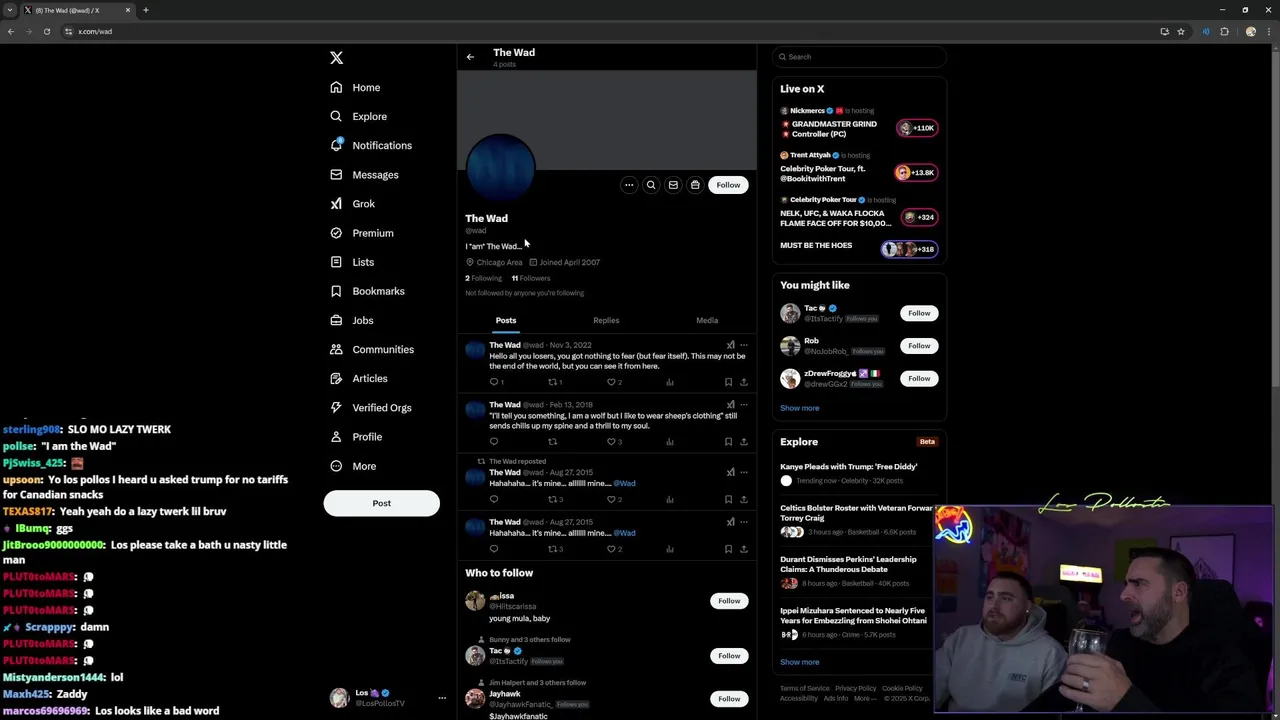
Task: Open the browser extensions puzzle icon
Action: pos(1224,31)
